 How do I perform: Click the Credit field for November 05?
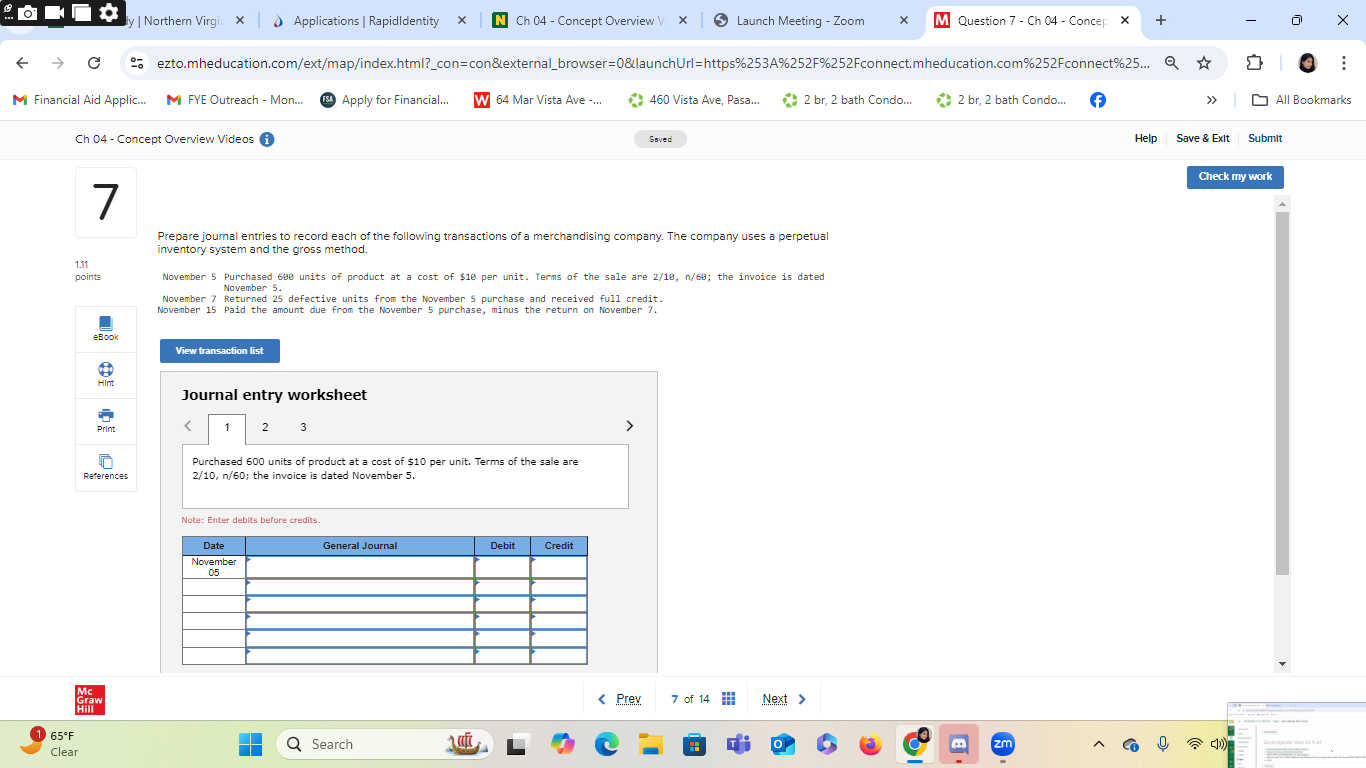(x=559, y=567)
